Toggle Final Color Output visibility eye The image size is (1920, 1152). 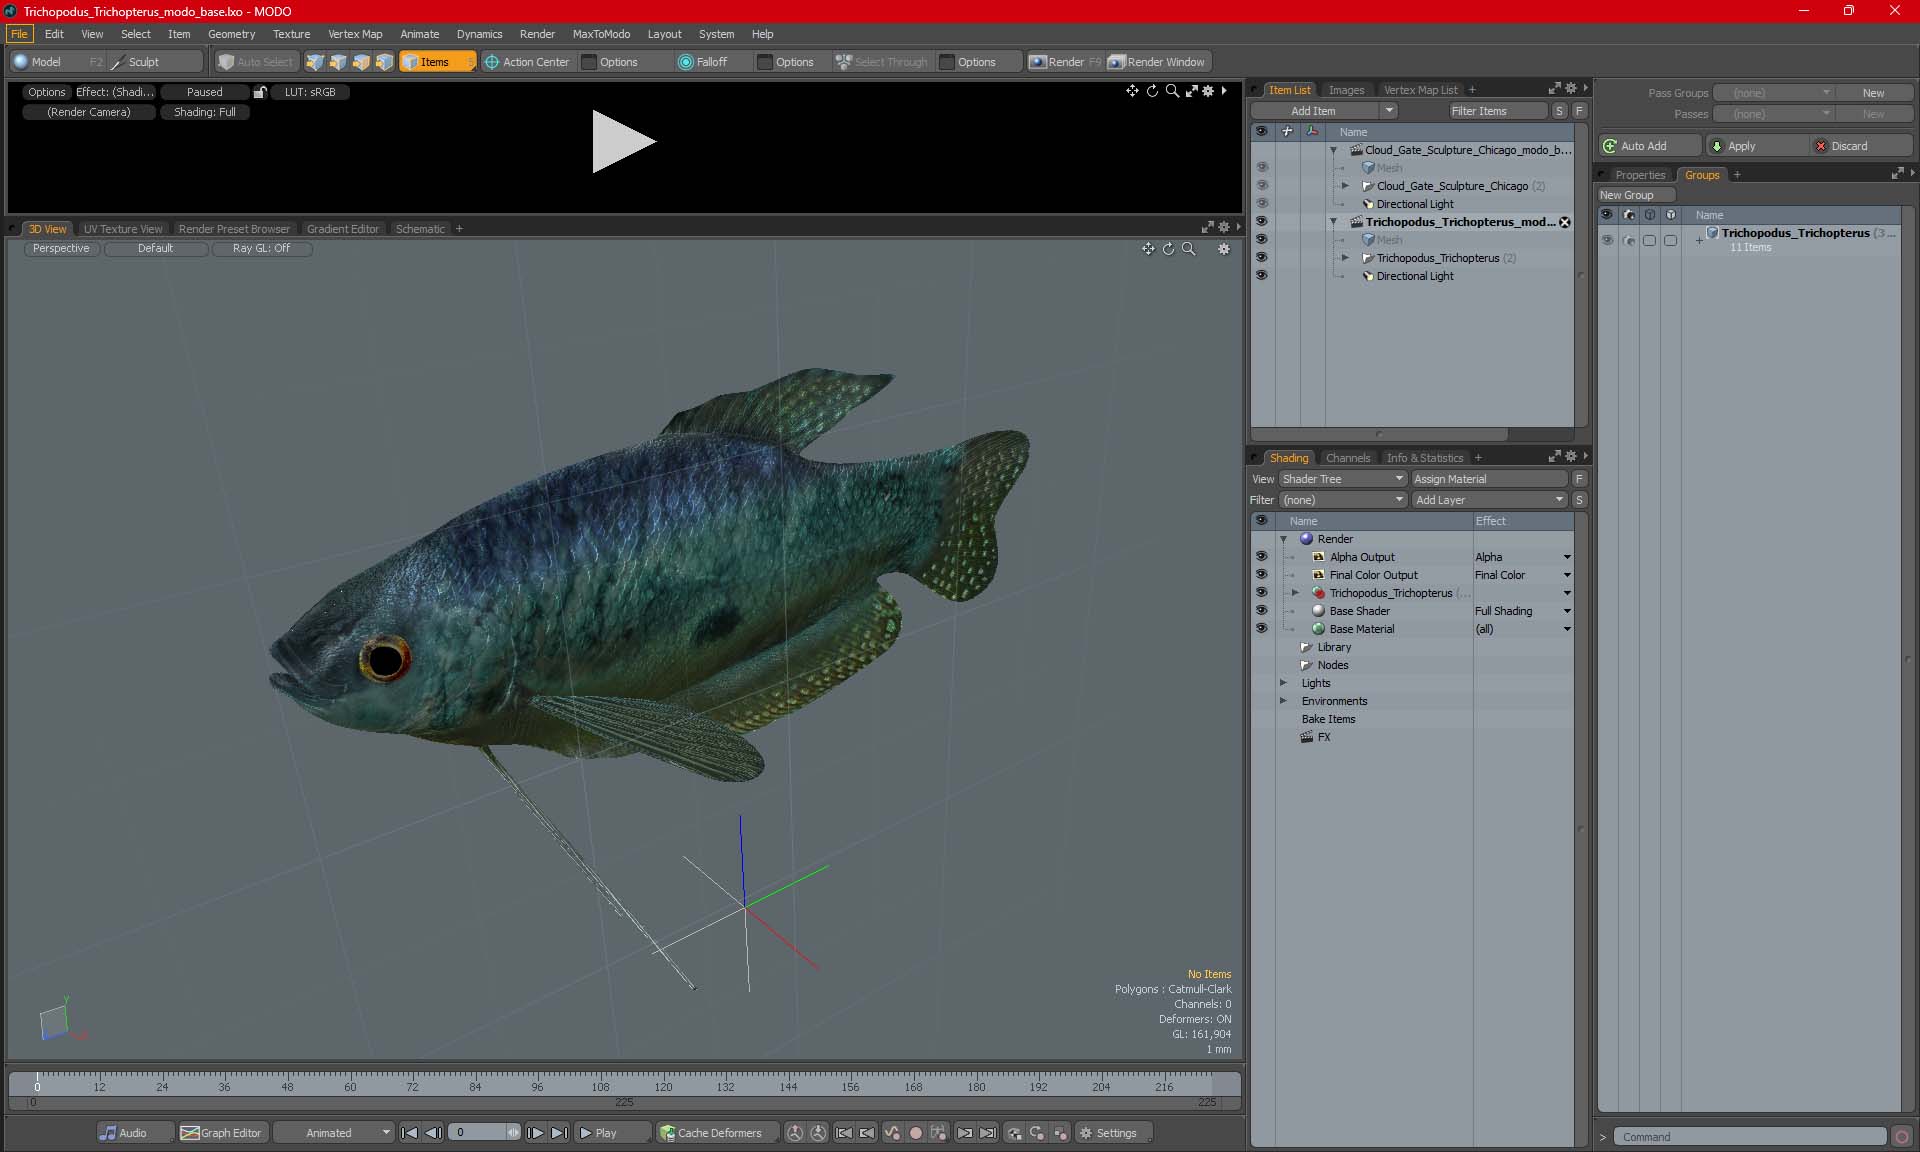tap(1261, 575)
